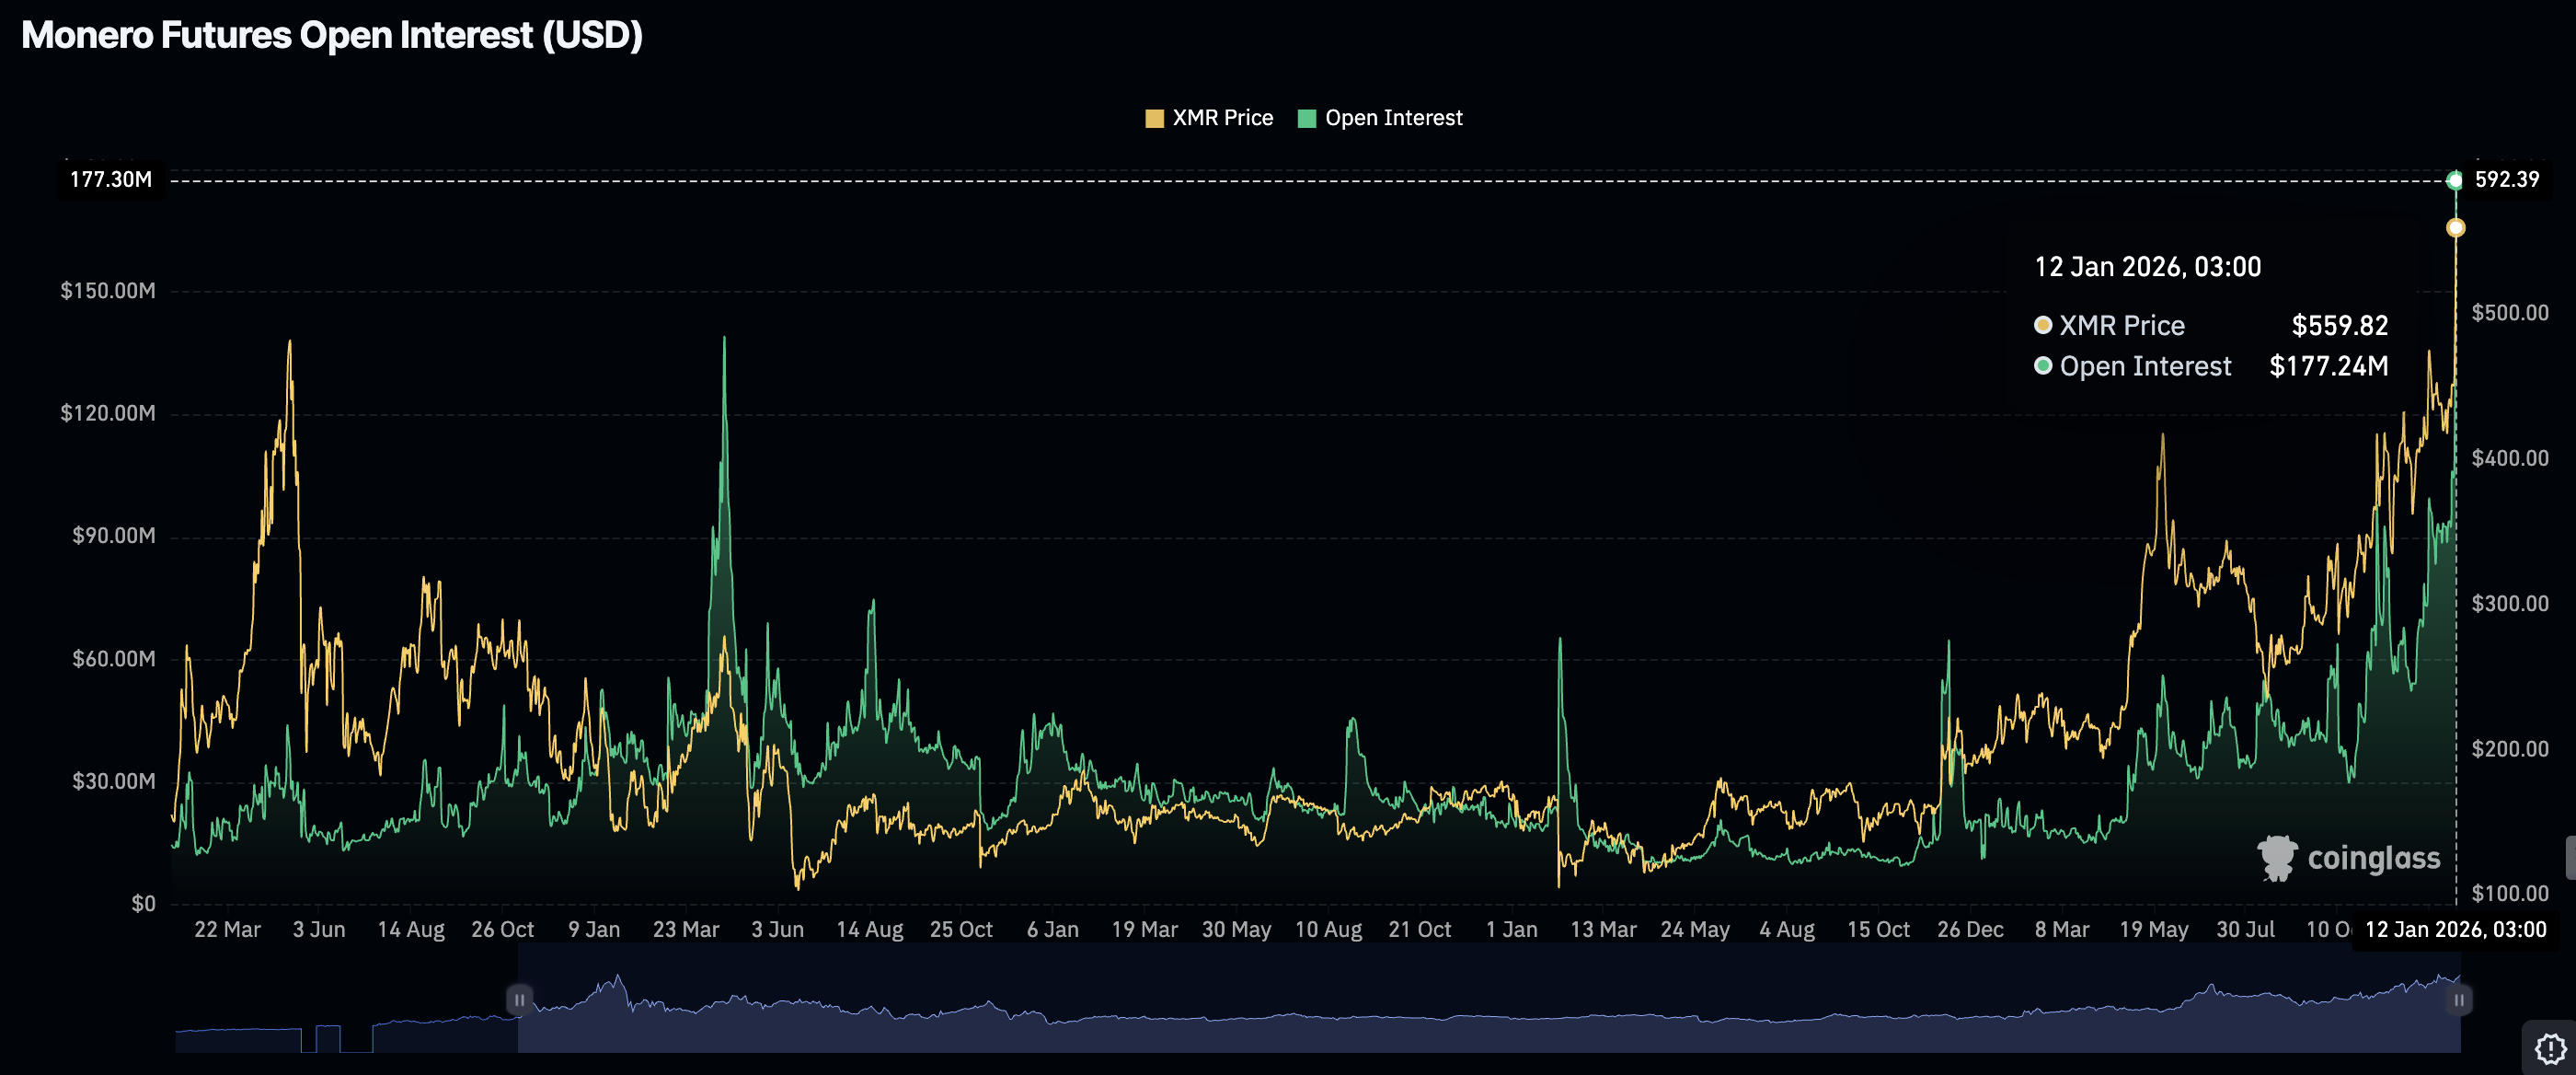Screen dimensions: 2576x1075
Task: Click the left range selector handle
Action: tap(519, 999)
